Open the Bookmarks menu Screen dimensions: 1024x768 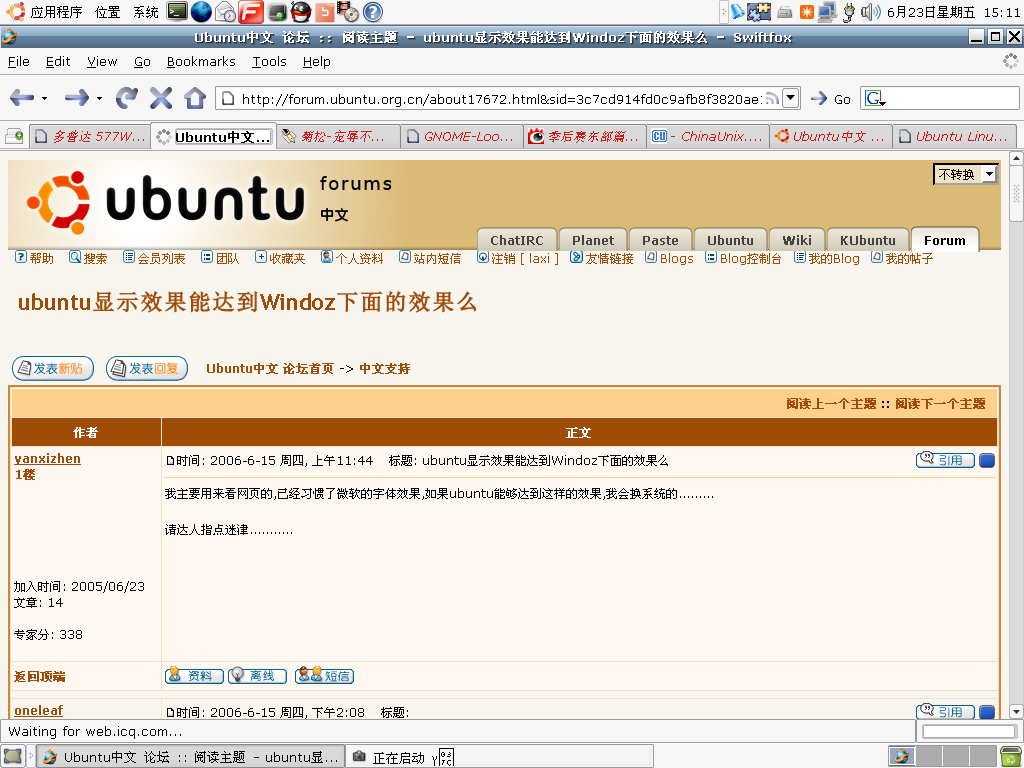pos(200,61)
